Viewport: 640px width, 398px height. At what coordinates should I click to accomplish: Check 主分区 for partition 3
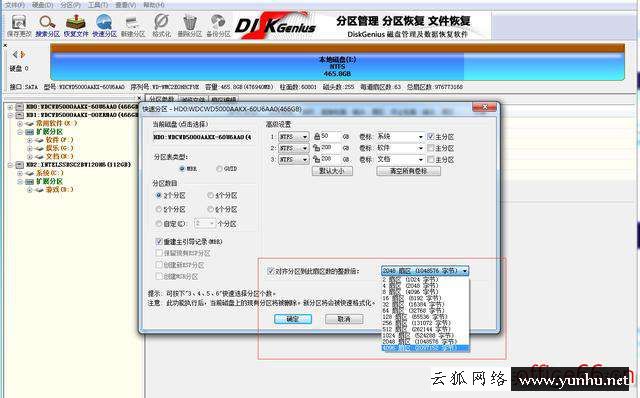(430, 159)
